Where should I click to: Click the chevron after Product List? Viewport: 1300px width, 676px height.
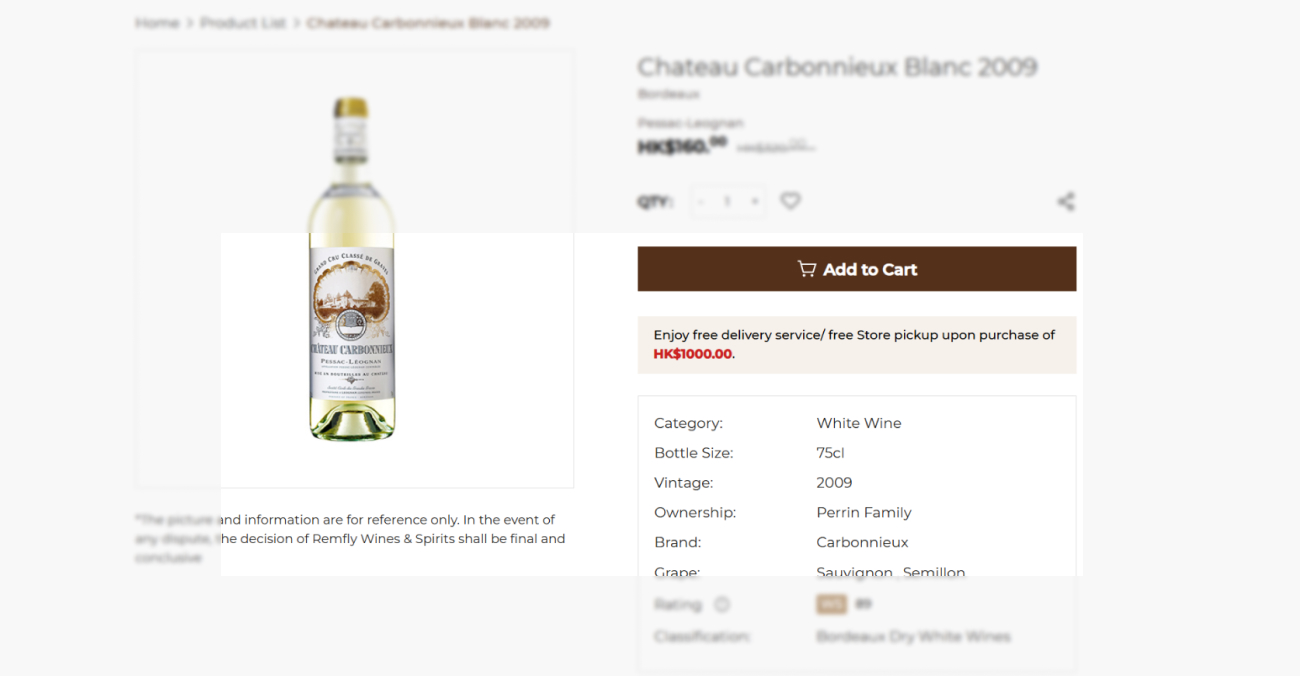click(294, 22)
